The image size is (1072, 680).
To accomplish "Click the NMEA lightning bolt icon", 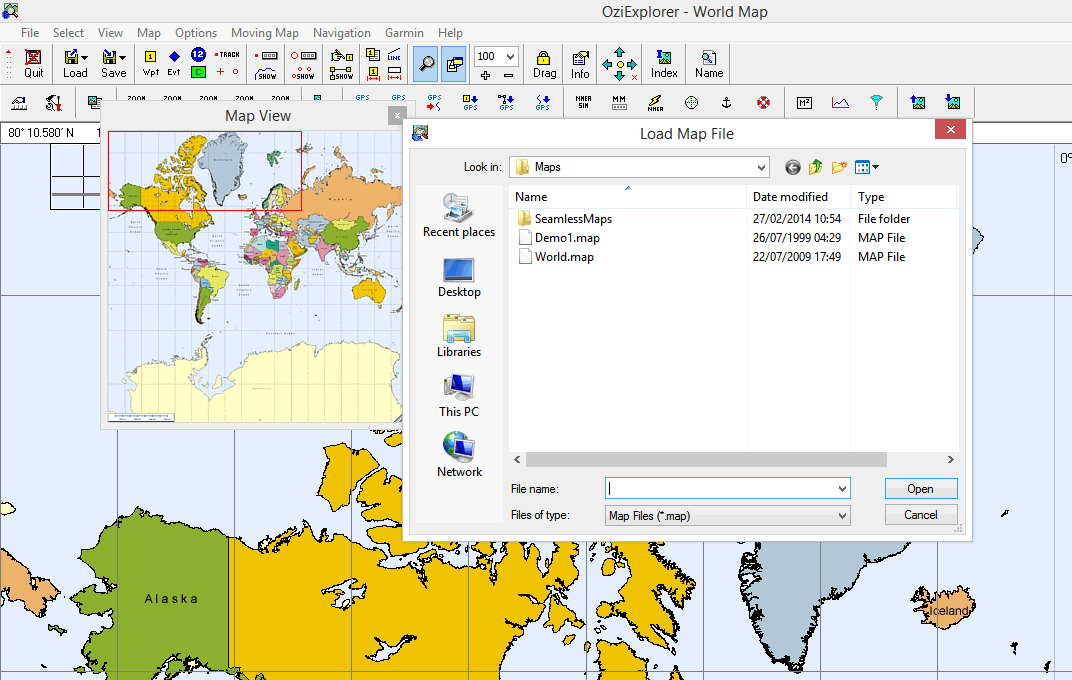I will pyautogui.click(x=655, y=103).
